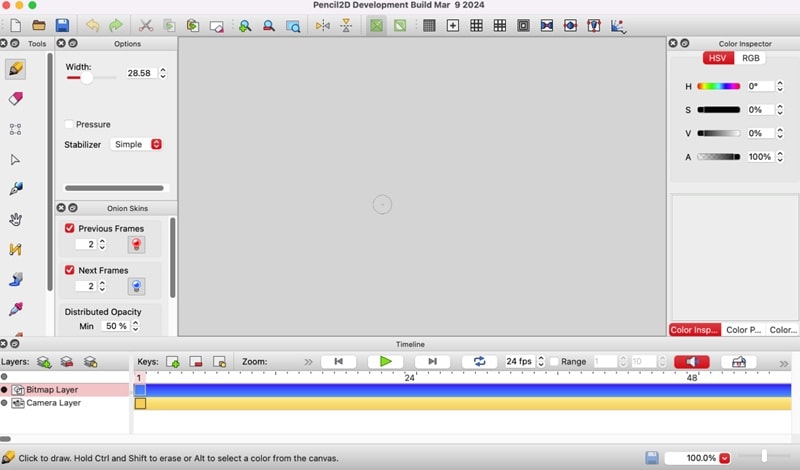Cut selection with scissors icon
Screen dimensions: 800x470
tap(146, 26)
